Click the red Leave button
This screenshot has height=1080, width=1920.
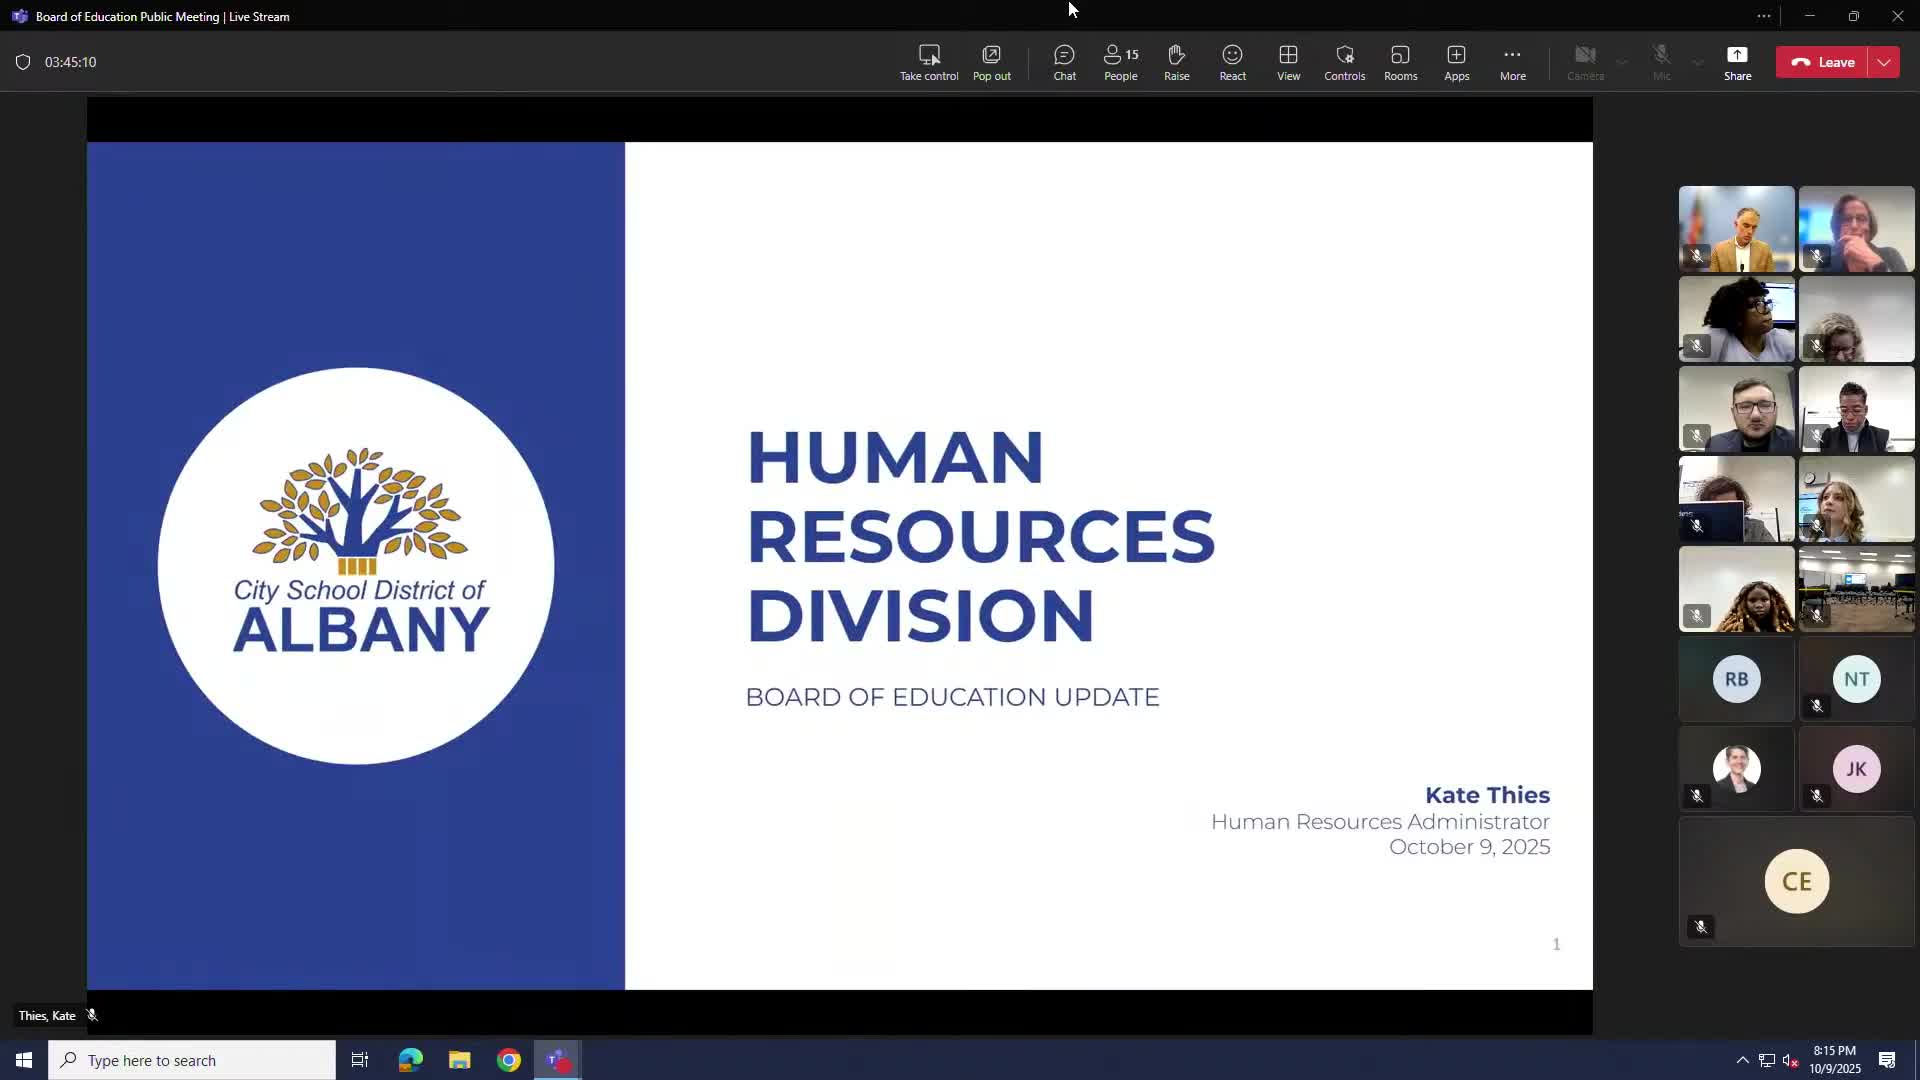pyautogui.click(x=1823, y=62)
